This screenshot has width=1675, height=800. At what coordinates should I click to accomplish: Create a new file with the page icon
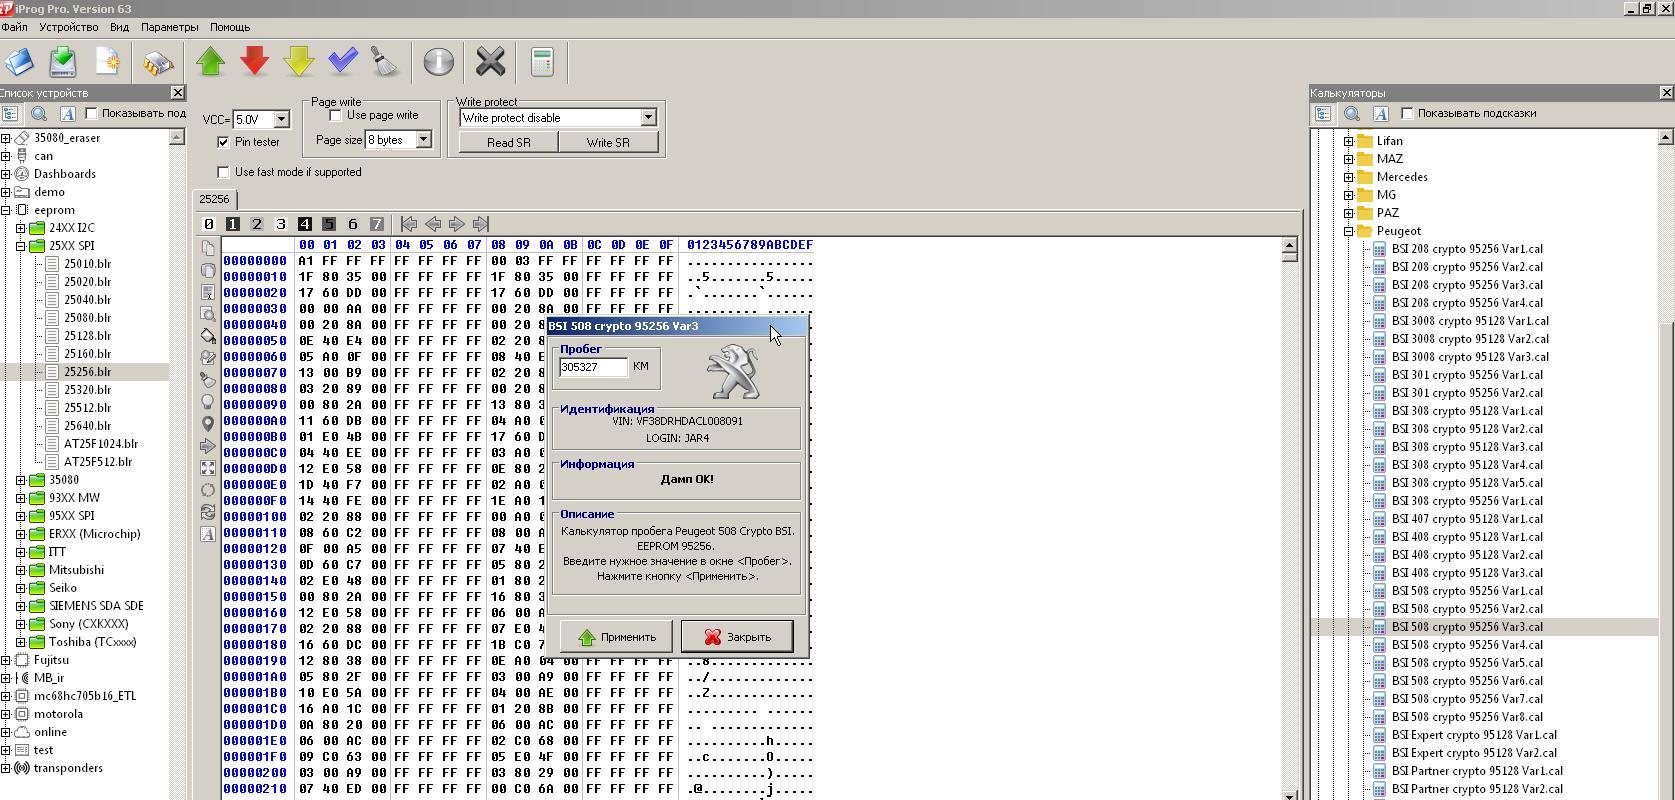point(108,62)
